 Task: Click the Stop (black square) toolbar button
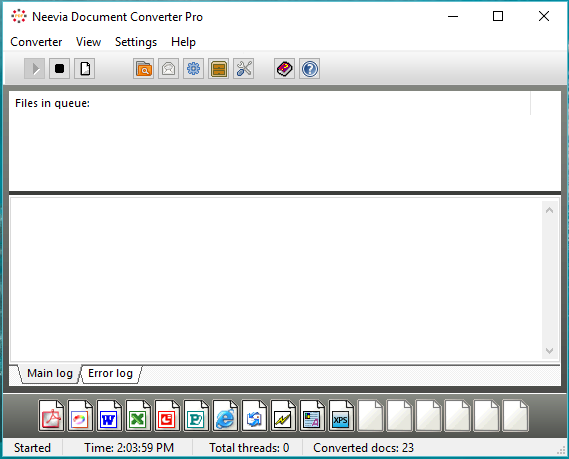(60, 69)
